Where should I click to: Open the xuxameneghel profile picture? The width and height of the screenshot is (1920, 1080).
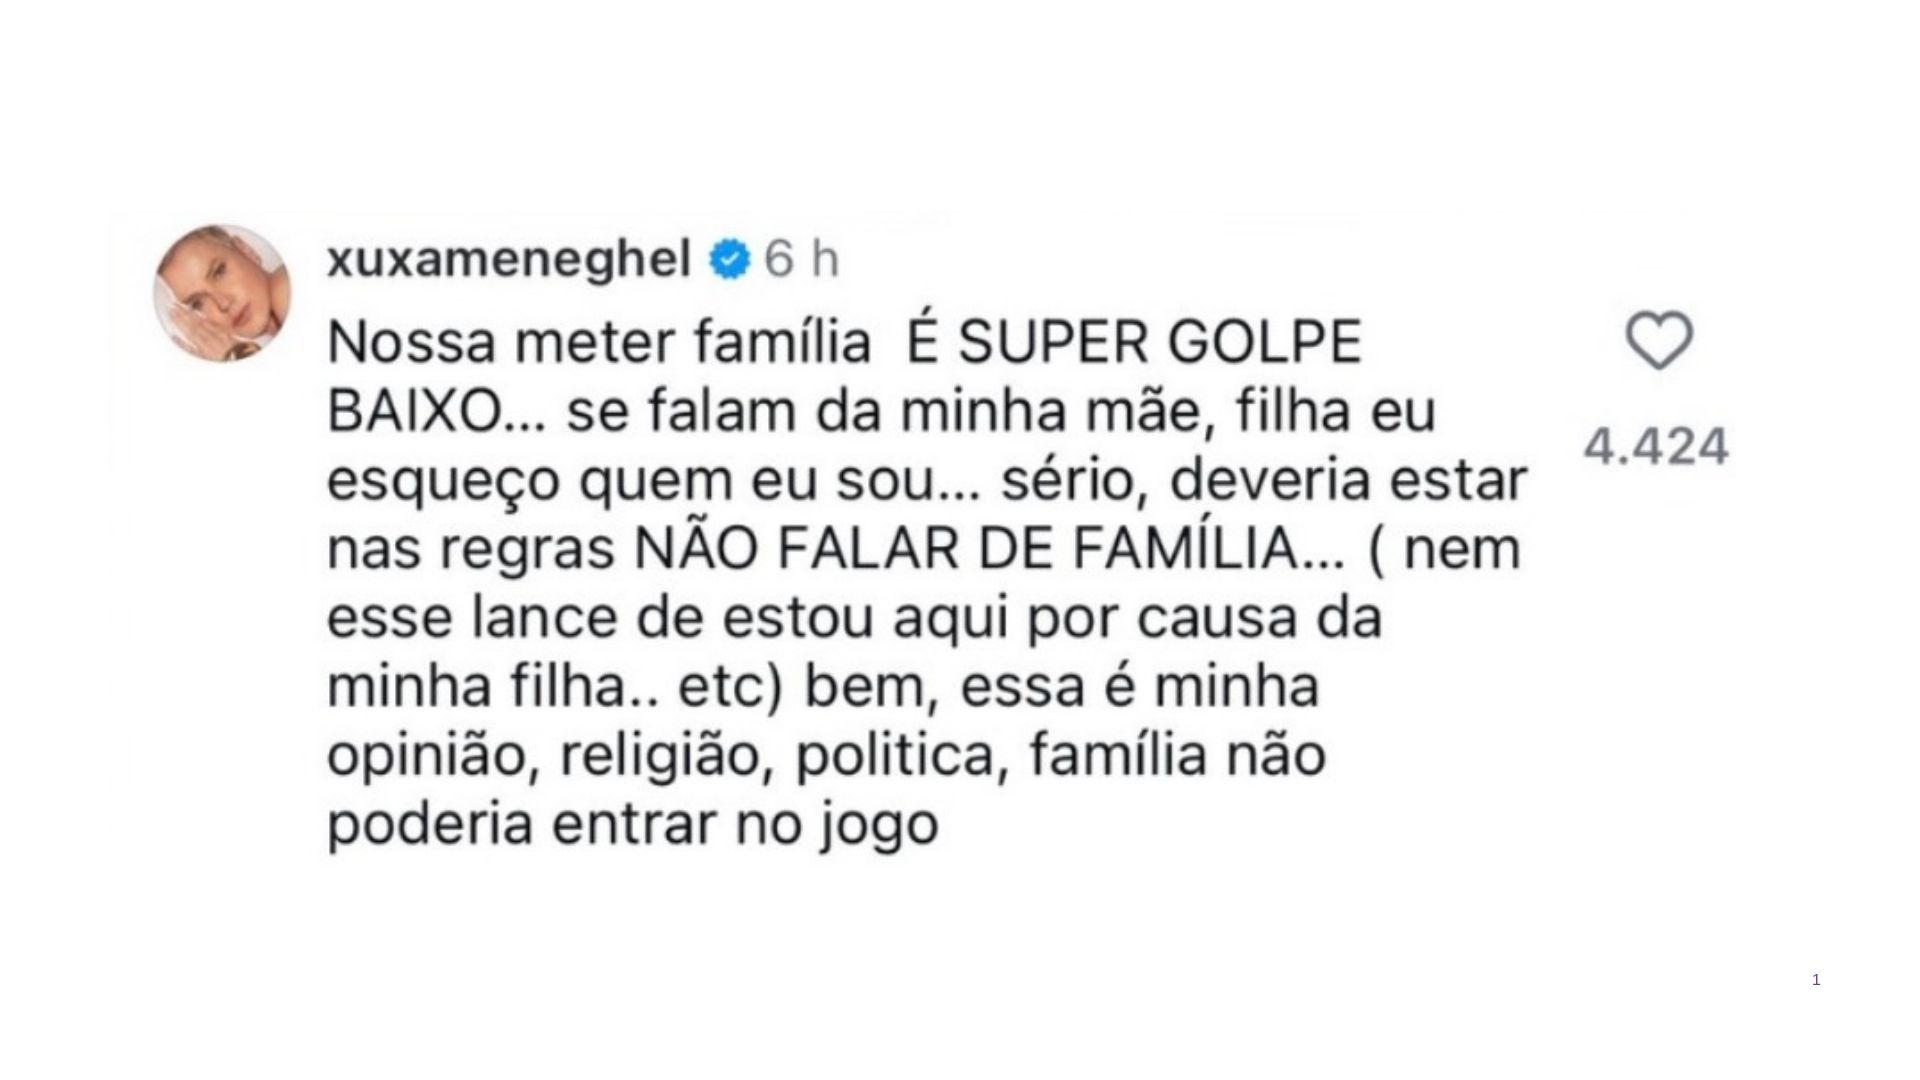[x=222, y=293]
